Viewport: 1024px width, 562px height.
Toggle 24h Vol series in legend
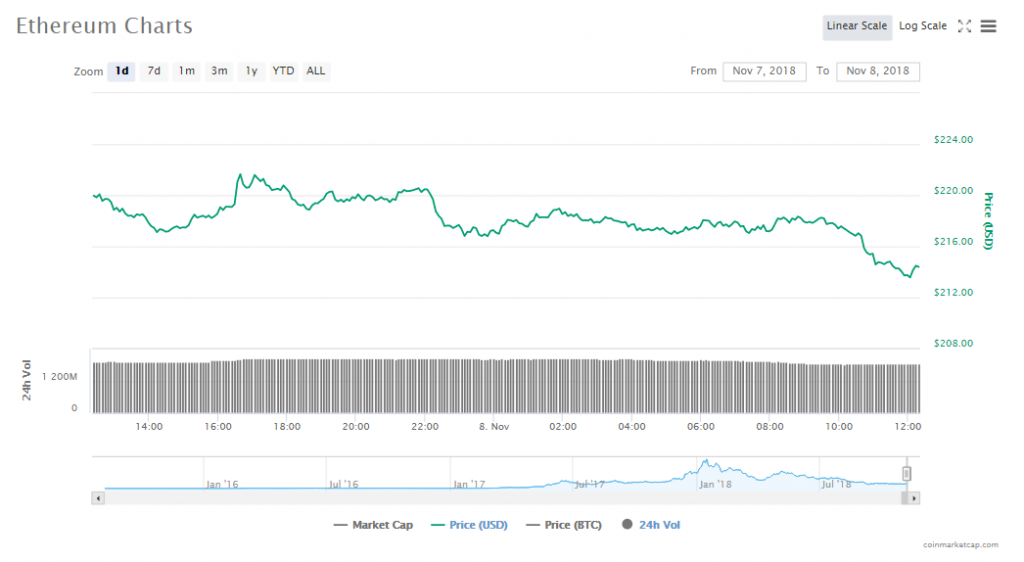coord(651,525)
